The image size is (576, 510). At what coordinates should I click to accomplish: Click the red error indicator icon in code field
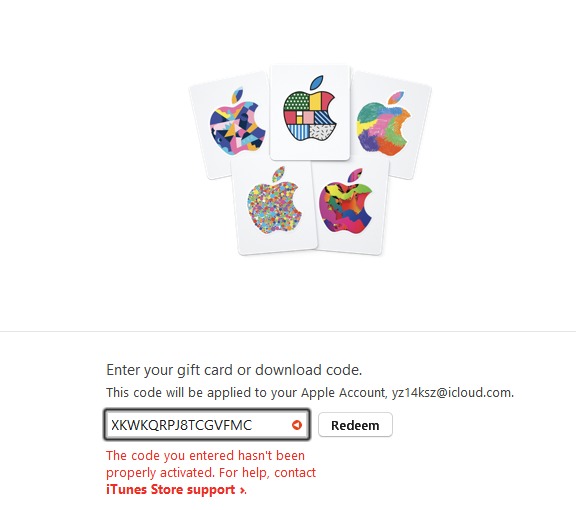point(297,425)
